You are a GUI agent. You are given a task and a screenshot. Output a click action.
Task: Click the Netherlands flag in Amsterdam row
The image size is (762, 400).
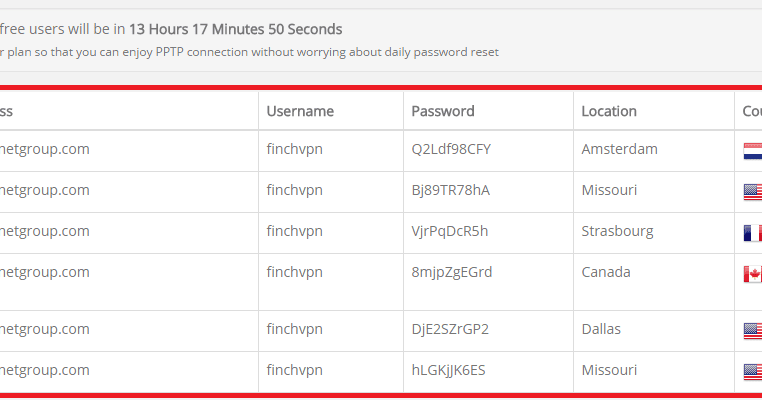pos(753,151)
